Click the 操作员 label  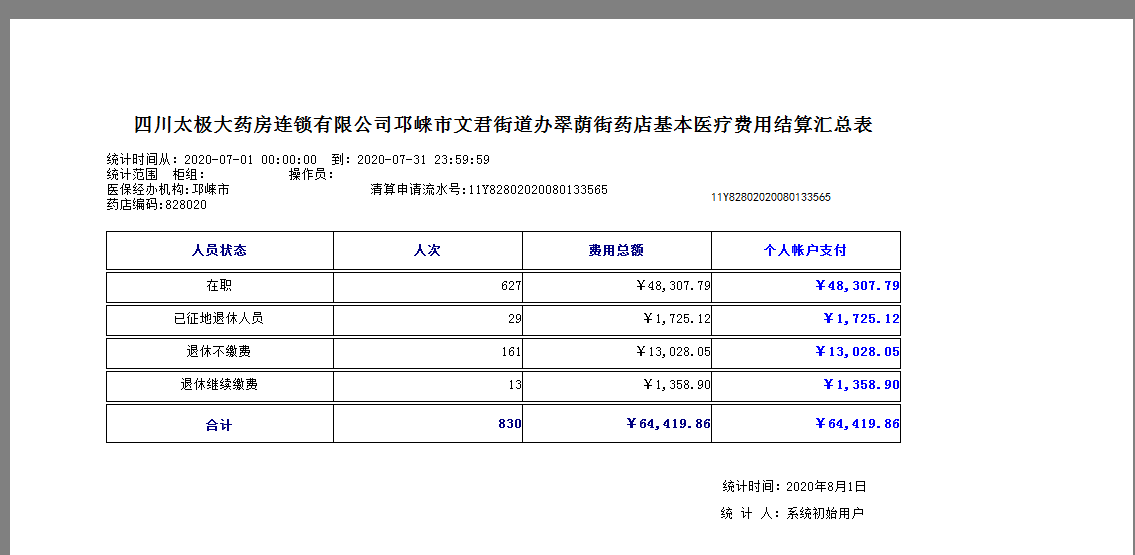pyautogui.click(x=311, y=174)
